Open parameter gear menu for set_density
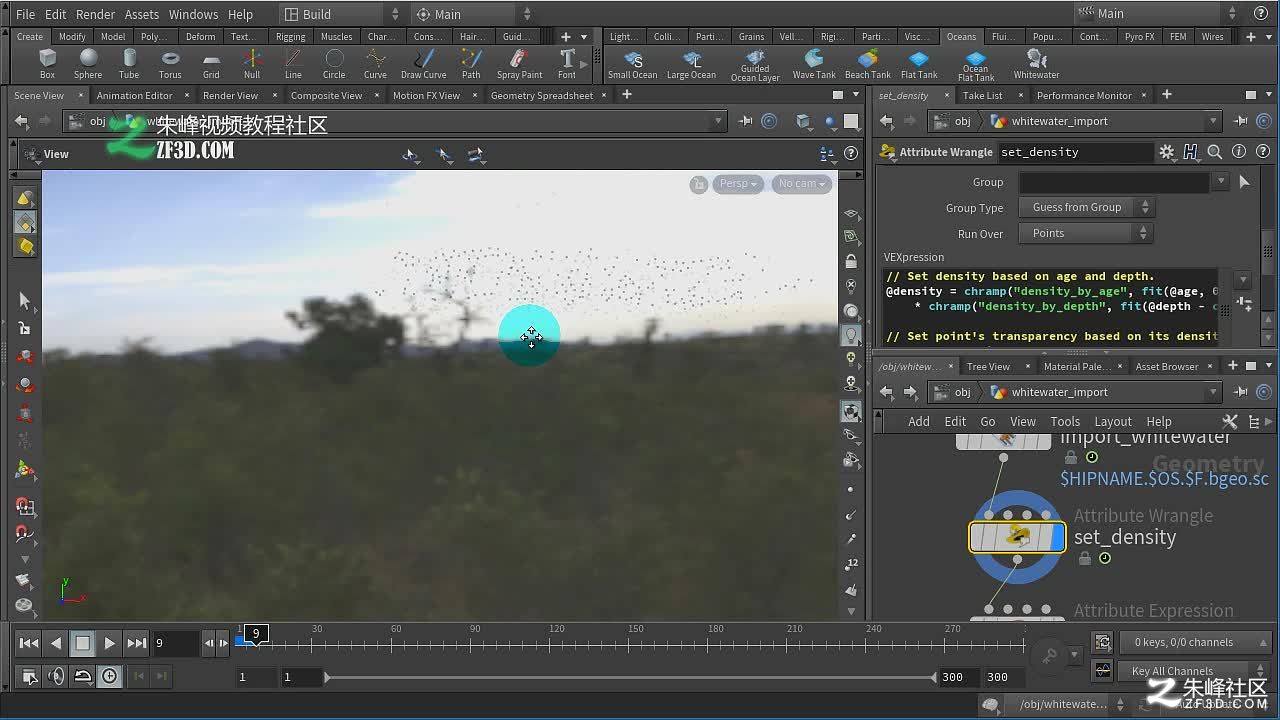Image resolution: width=1280 pixels, height=720 pixels. 1166,152
